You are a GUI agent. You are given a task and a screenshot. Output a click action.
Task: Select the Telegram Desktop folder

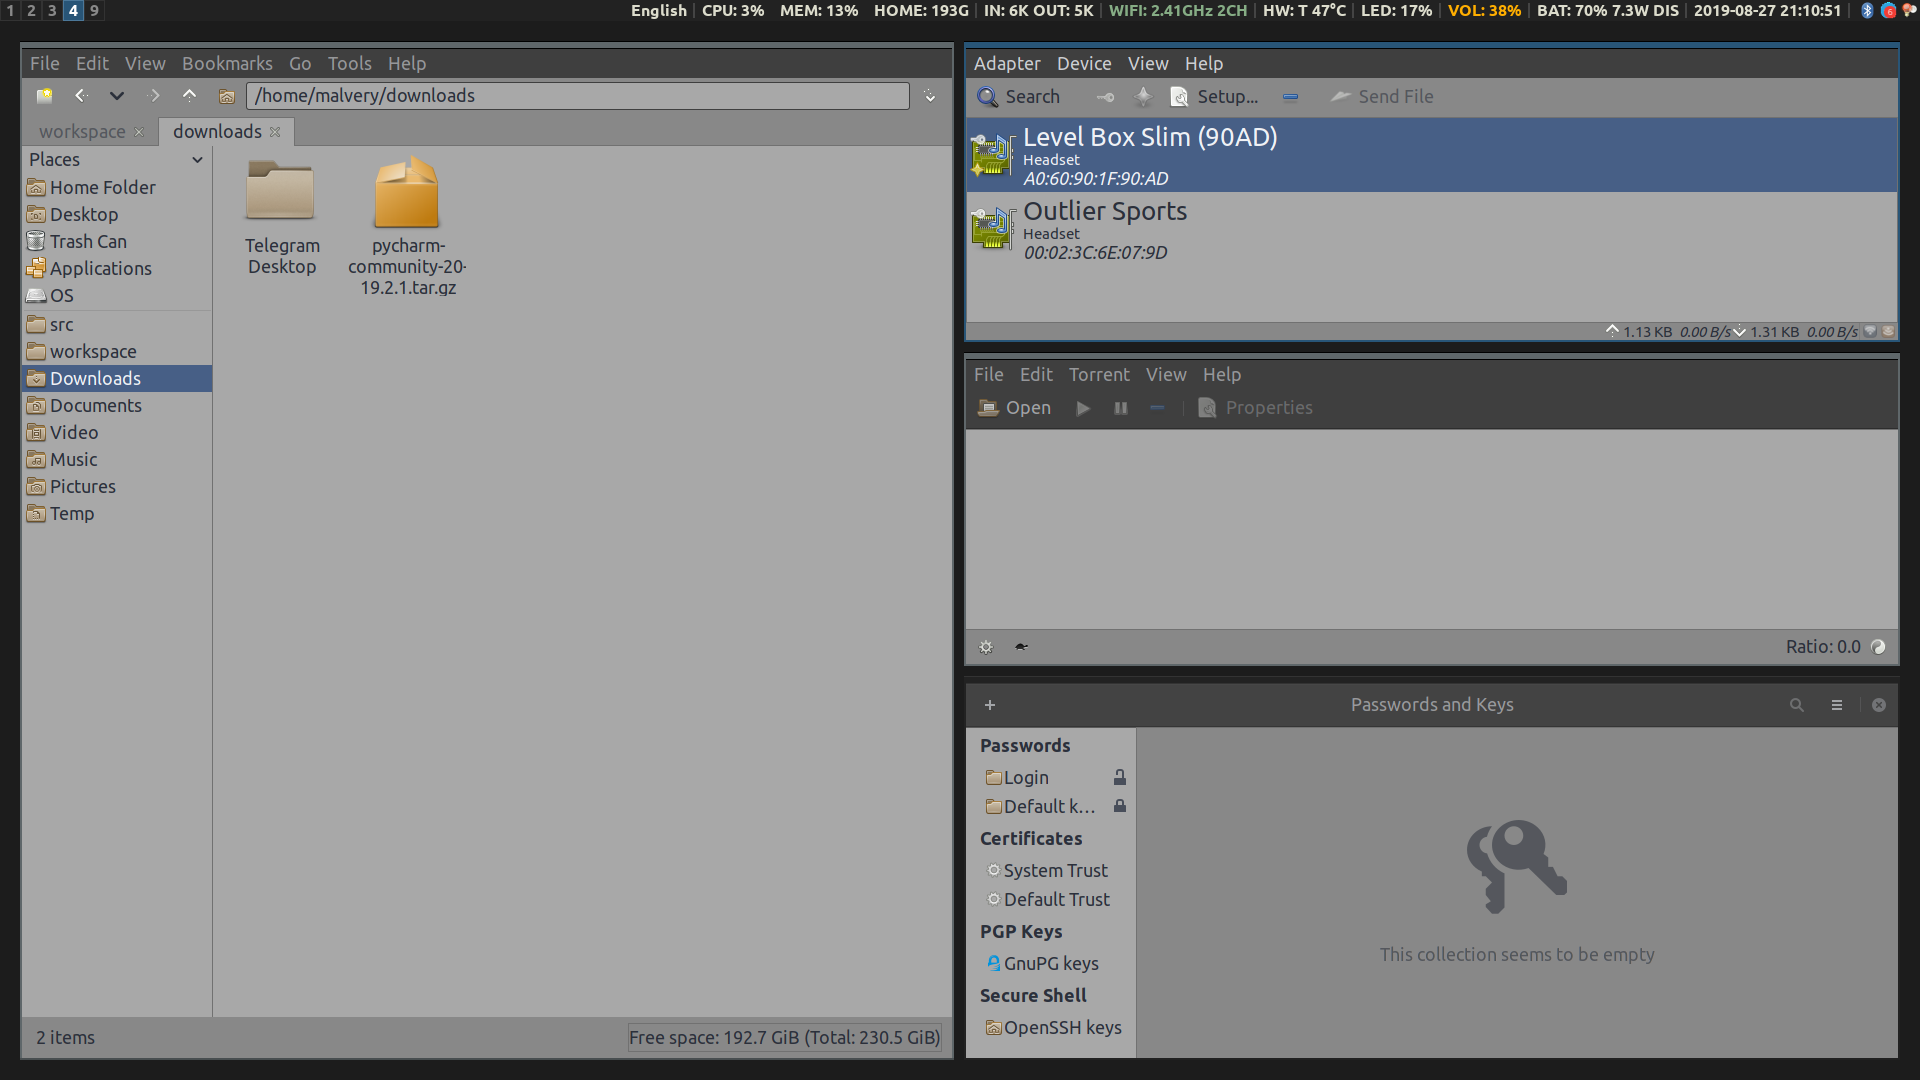[282, 218]
